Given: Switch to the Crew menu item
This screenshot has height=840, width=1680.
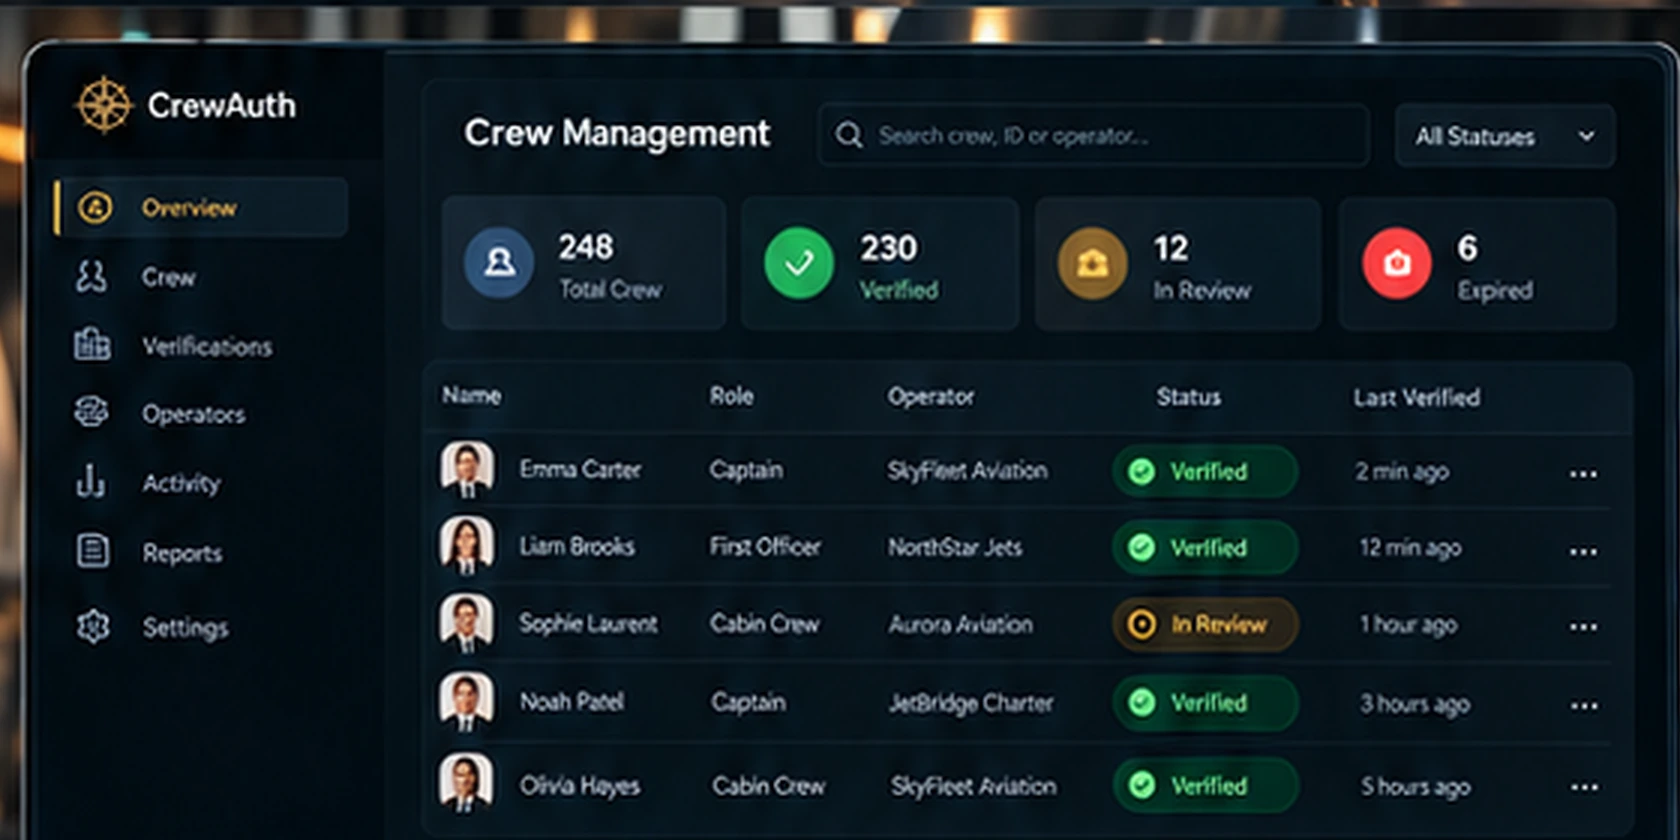Looking at the screenshot, I should [168, 277].
